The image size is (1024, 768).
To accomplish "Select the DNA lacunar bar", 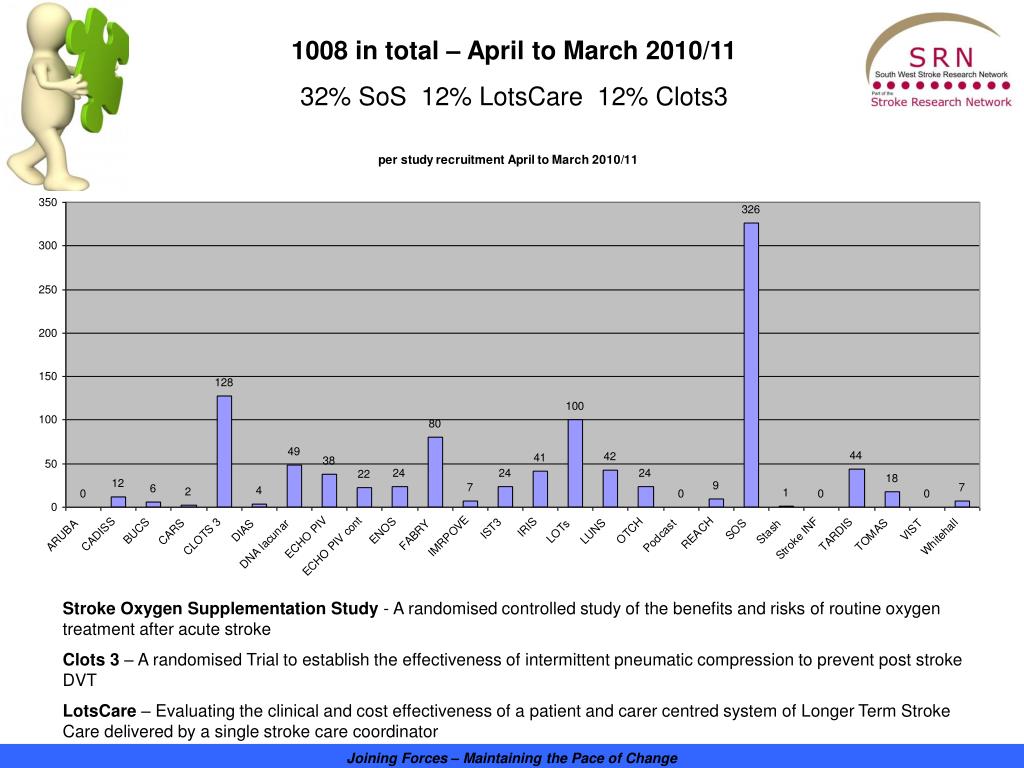I will point(295,486).
